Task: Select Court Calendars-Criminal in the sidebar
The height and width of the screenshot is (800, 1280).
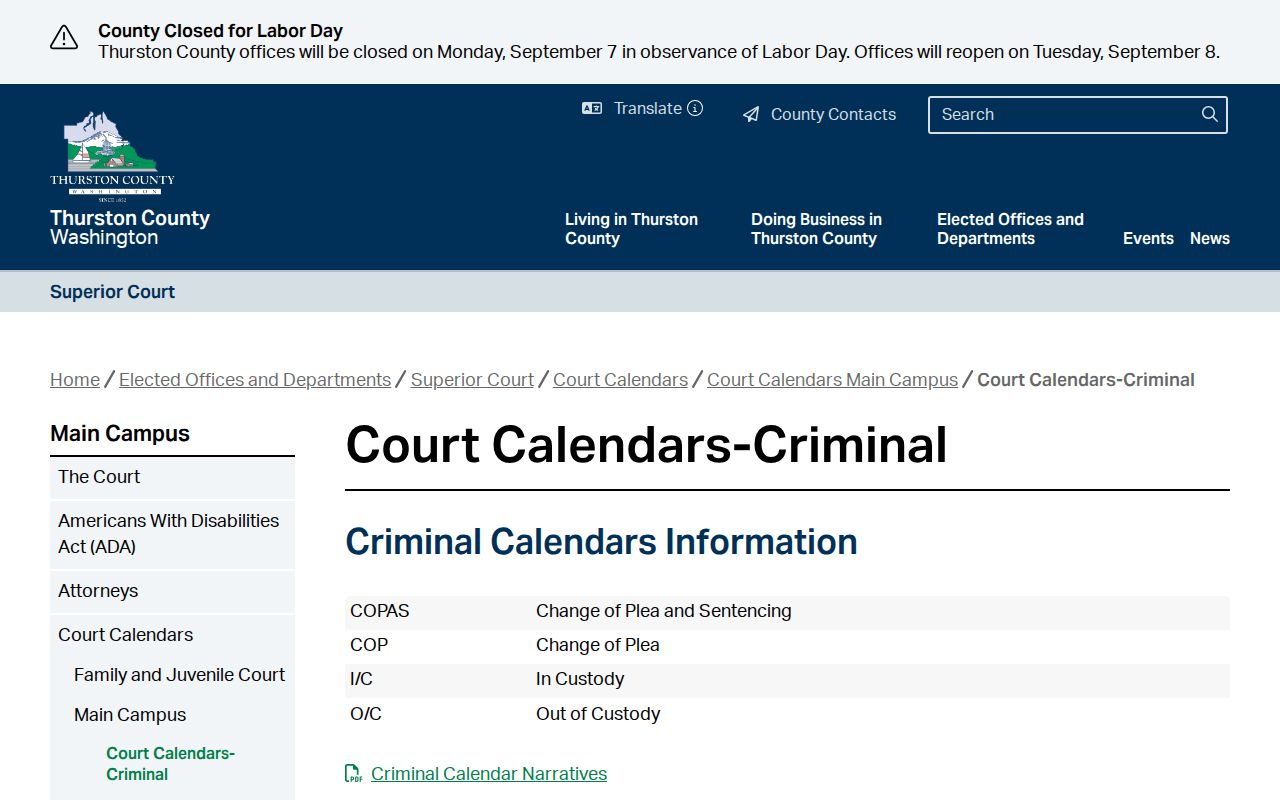Action: click(x=170, y=764)
